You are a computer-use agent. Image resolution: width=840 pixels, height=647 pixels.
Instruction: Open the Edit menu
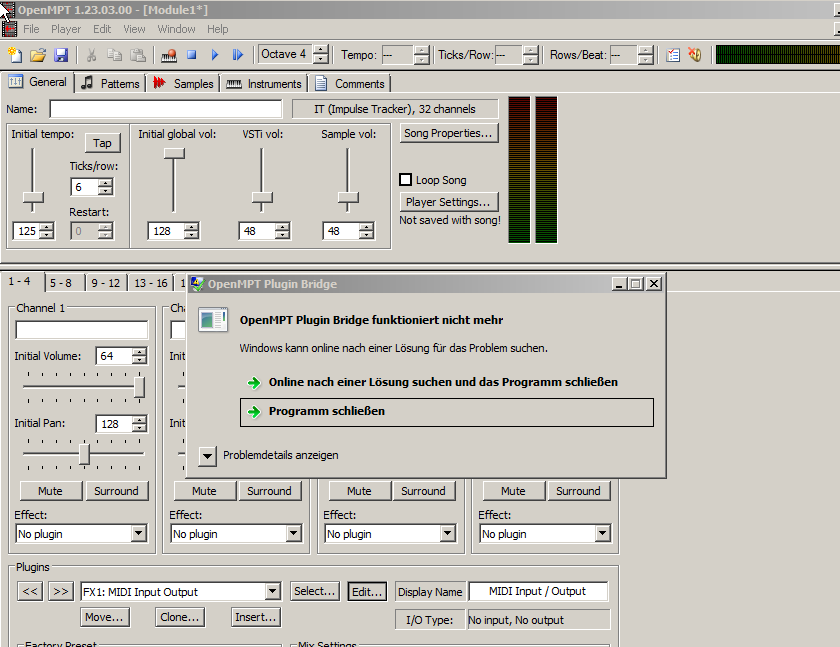(x=102, y=29)
